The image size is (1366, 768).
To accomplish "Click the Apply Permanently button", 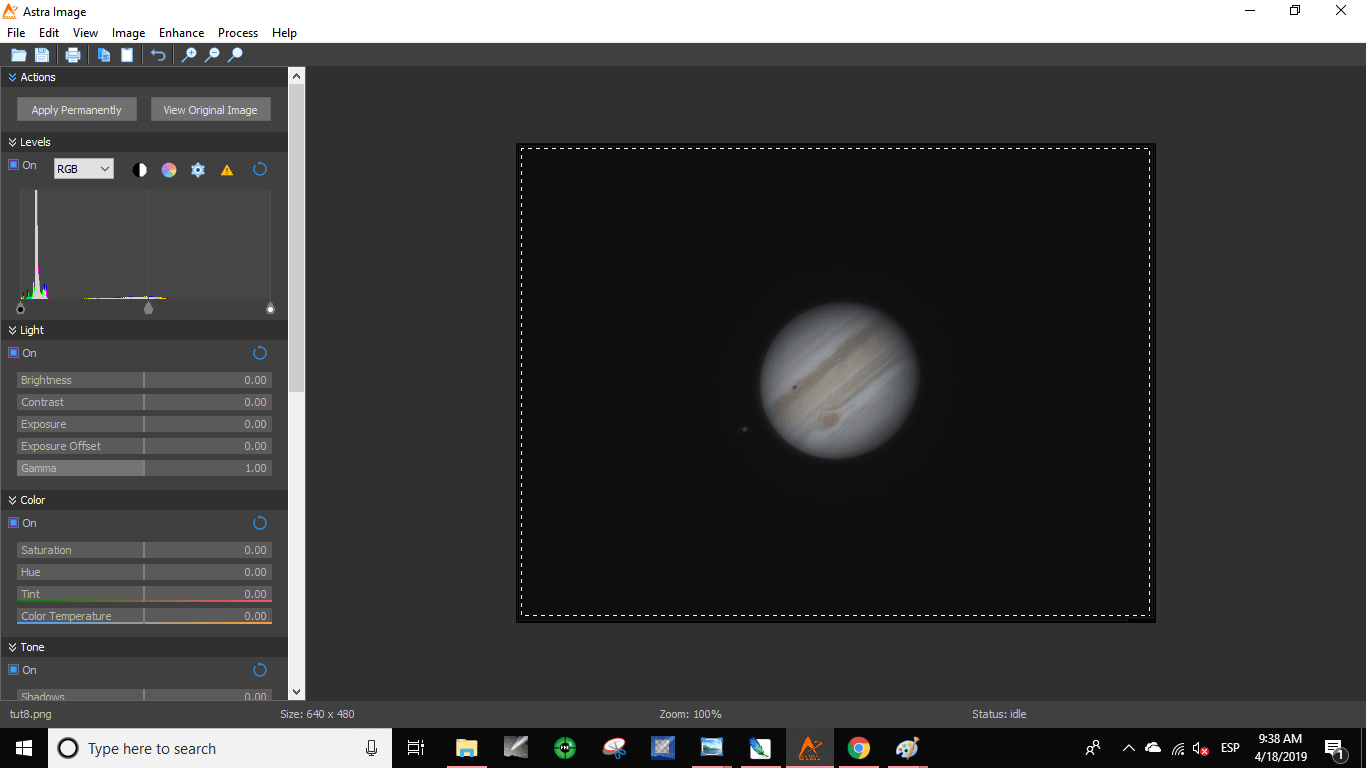I will (x=77, y=110).
